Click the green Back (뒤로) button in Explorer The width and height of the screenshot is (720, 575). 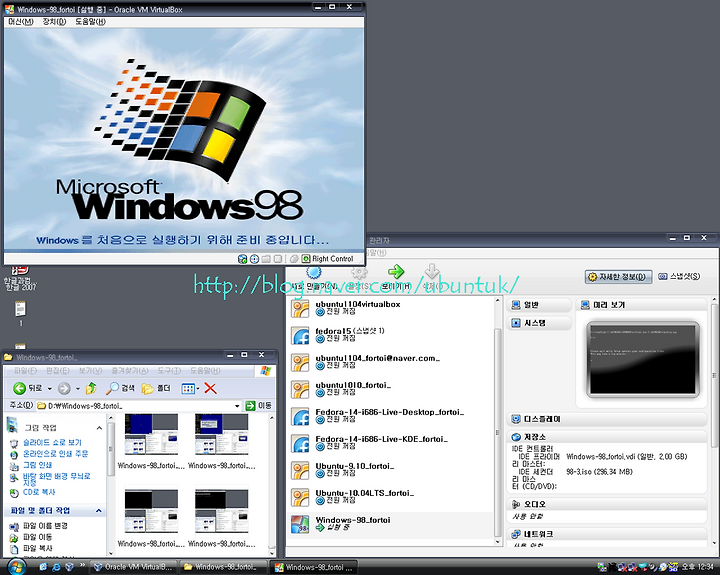tap(28, 389)
